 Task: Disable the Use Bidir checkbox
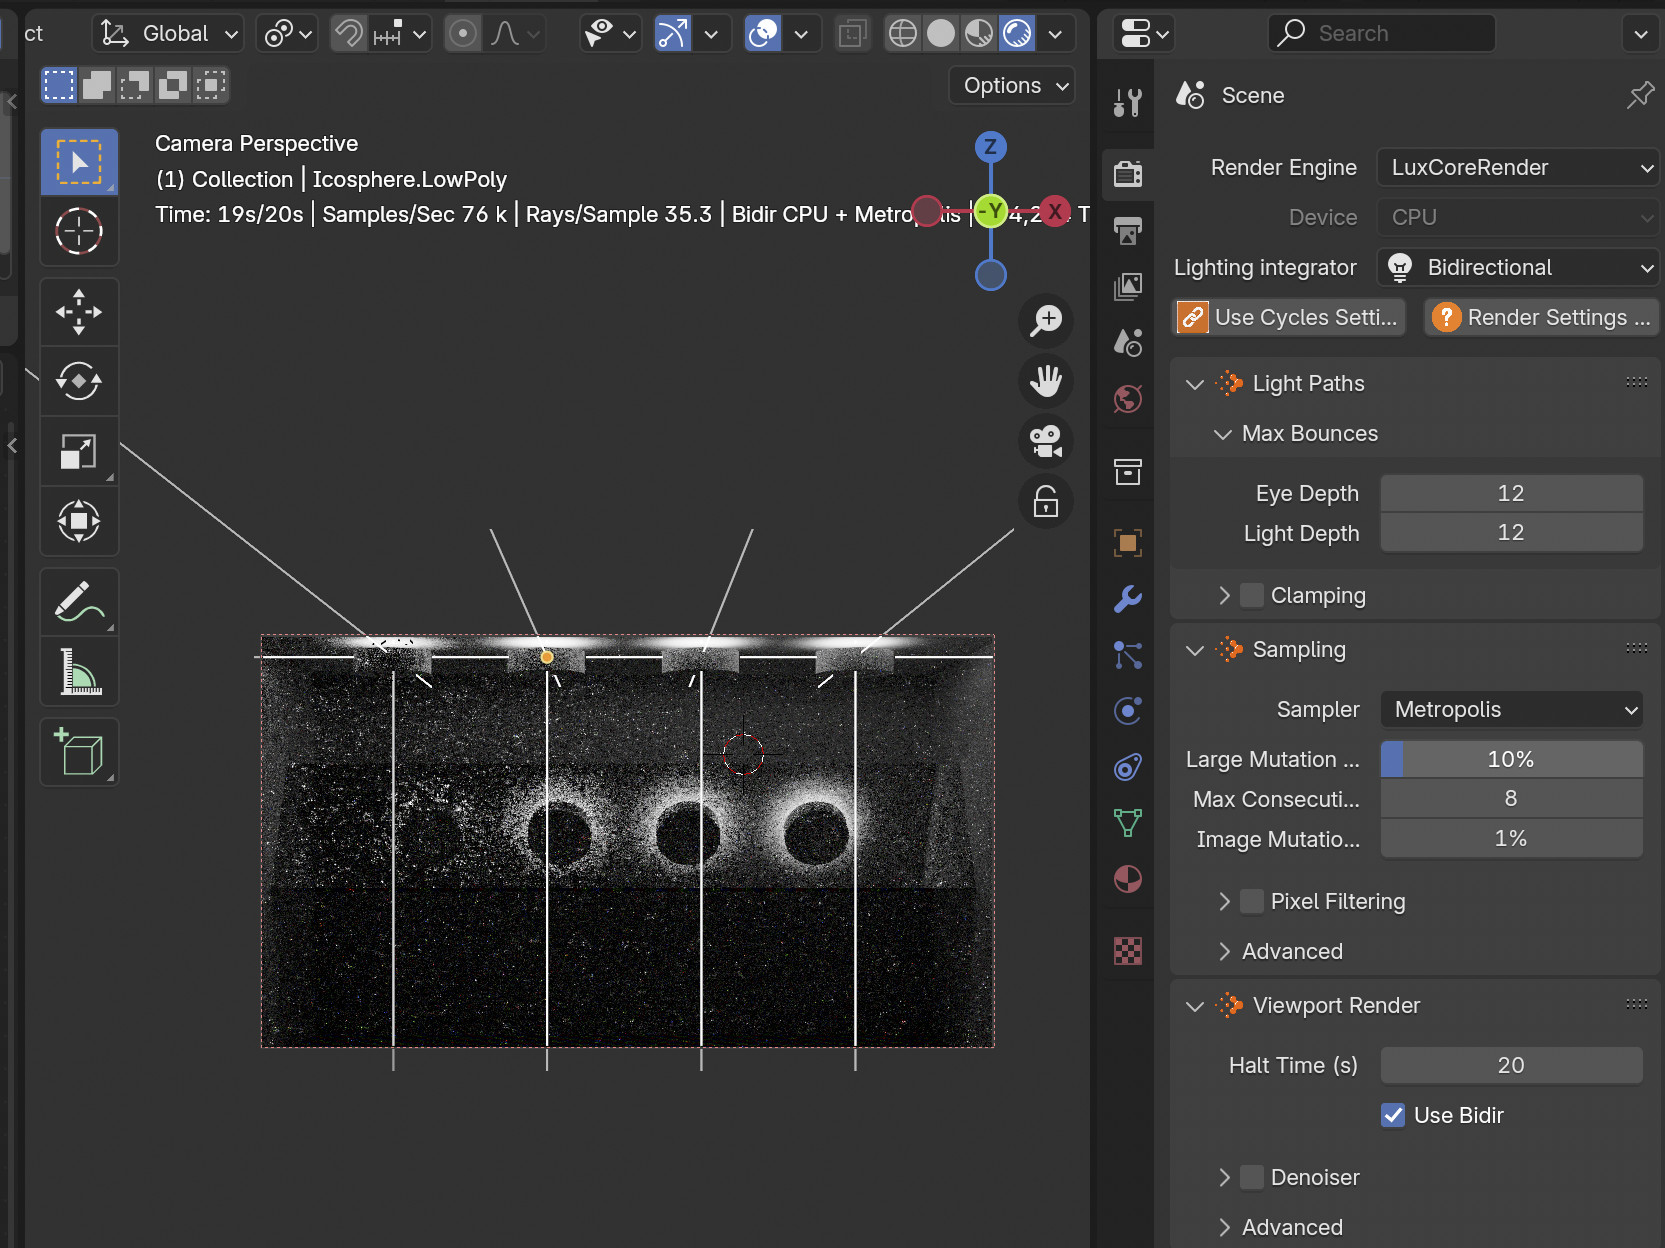1393,1115
